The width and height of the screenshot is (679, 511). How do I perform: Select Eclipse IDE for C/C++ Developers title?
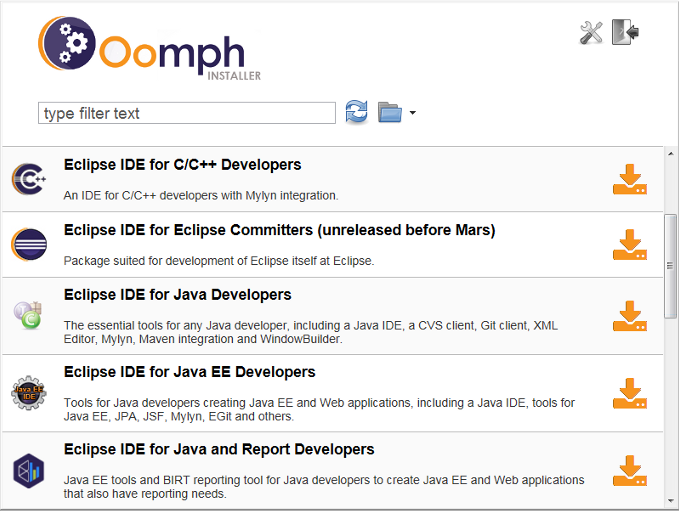click(182, 165)
